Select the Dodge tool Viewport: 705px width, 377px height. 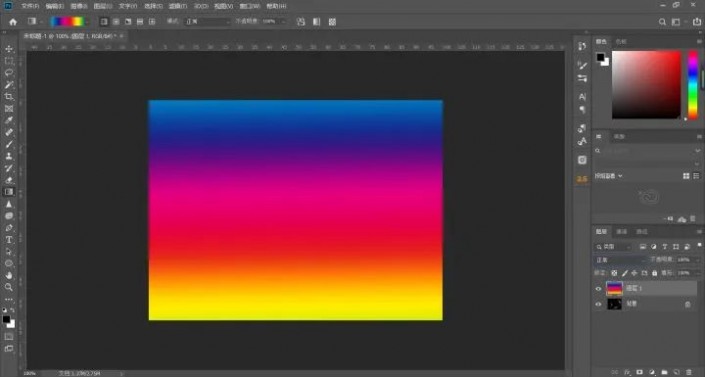[x=9, y=216]
